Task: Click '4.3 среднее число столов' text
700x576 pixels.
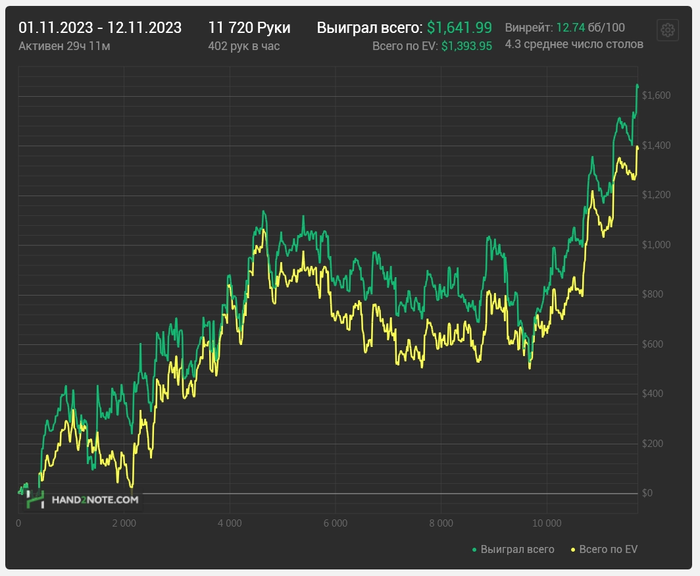Action: tap(574, 44)
